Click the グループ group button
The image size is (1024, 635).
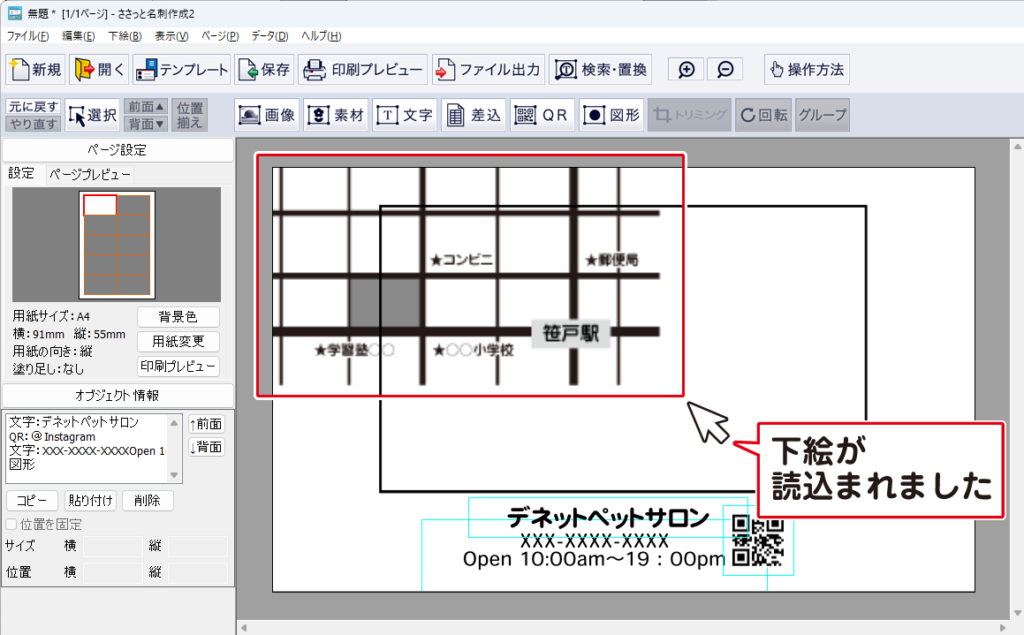[822, 115]
